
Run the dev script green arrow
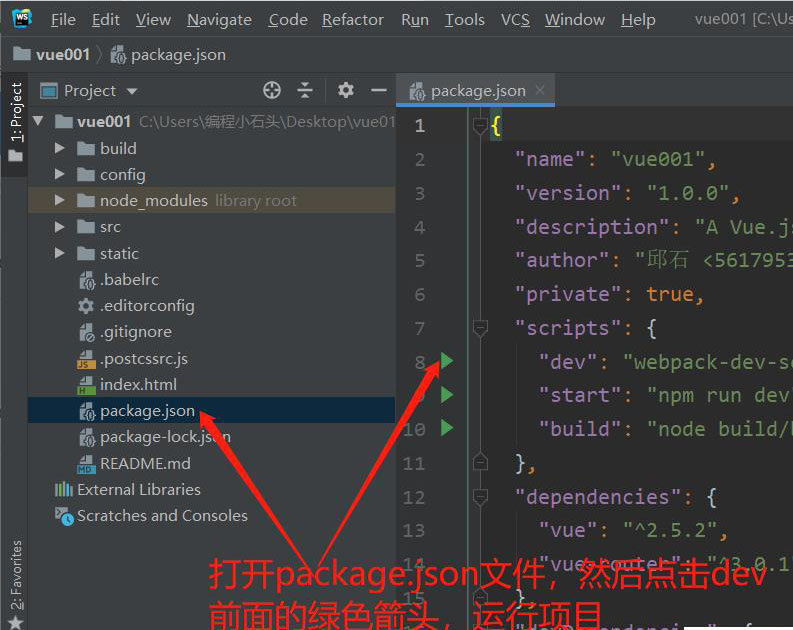[x=447, y=361]
